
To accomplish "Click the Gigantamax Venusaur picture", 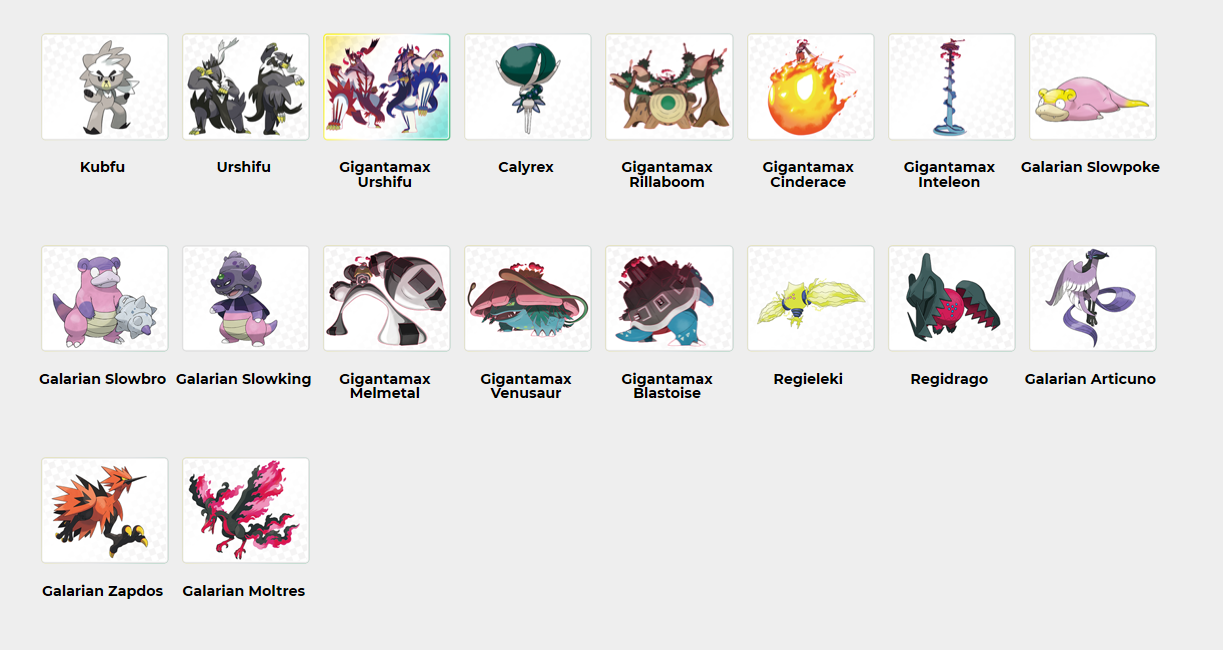I will coord(528,299).
